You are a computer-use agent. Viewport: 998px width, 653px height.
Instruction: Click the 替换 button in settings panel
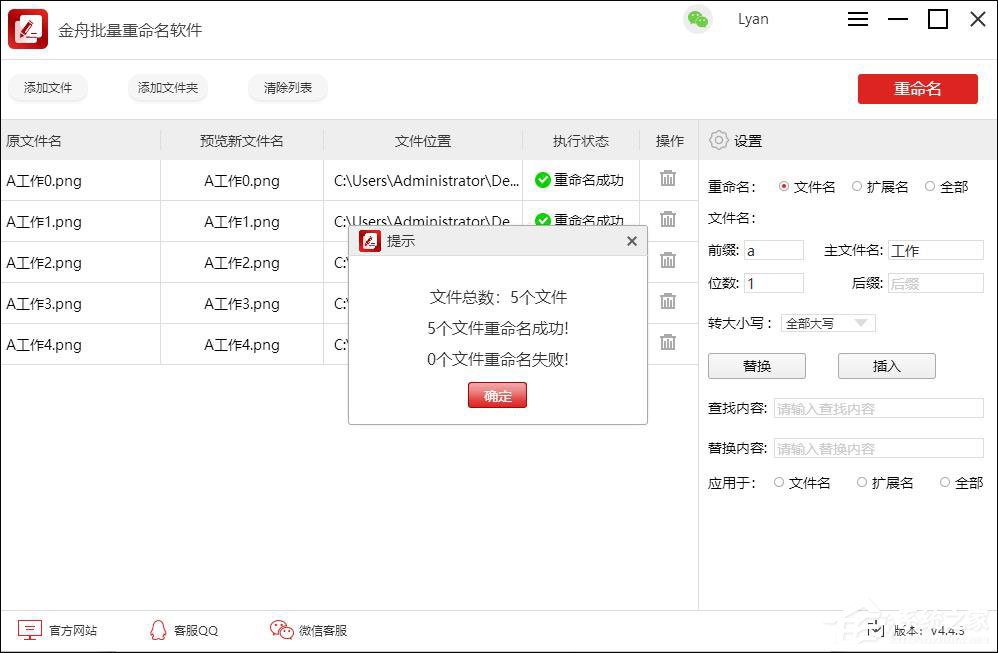point(757,365)
